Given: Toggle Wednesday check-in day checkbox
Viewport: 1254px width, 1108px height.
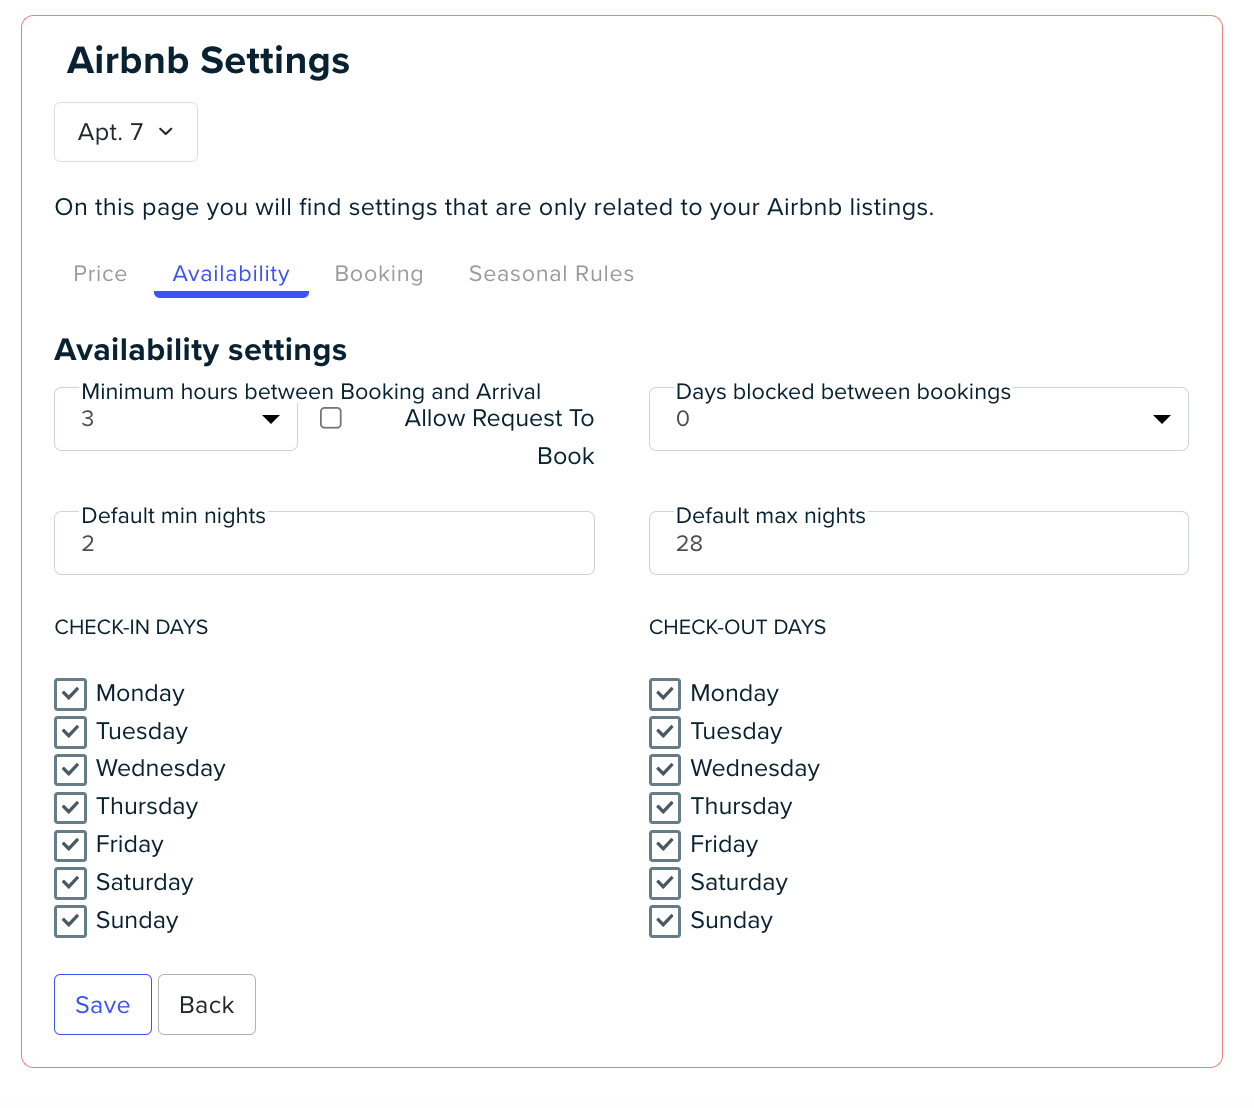Looking at the screenshot, I should pos(70,769).
